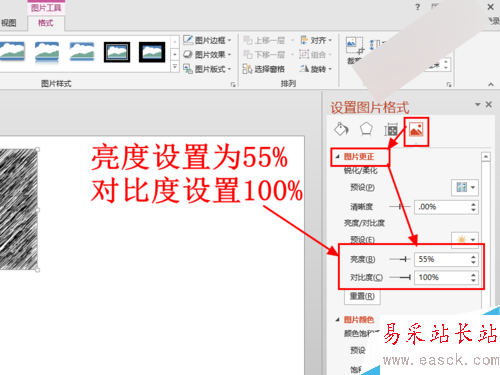Open the 对齐 (Align) dropdown
Image resolution: width=500 pixels, height=375 pixels.
point(316,40)
